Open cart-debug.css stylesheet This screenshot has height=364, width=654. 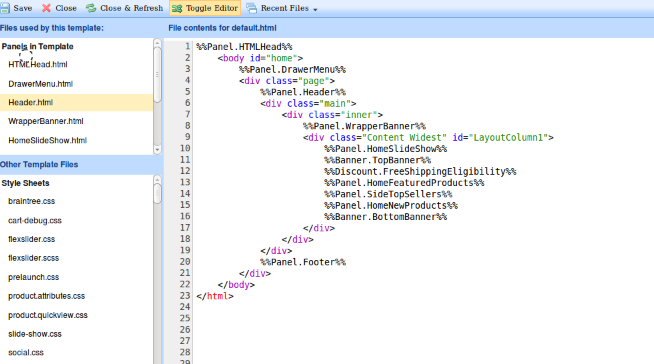(35, 220)
